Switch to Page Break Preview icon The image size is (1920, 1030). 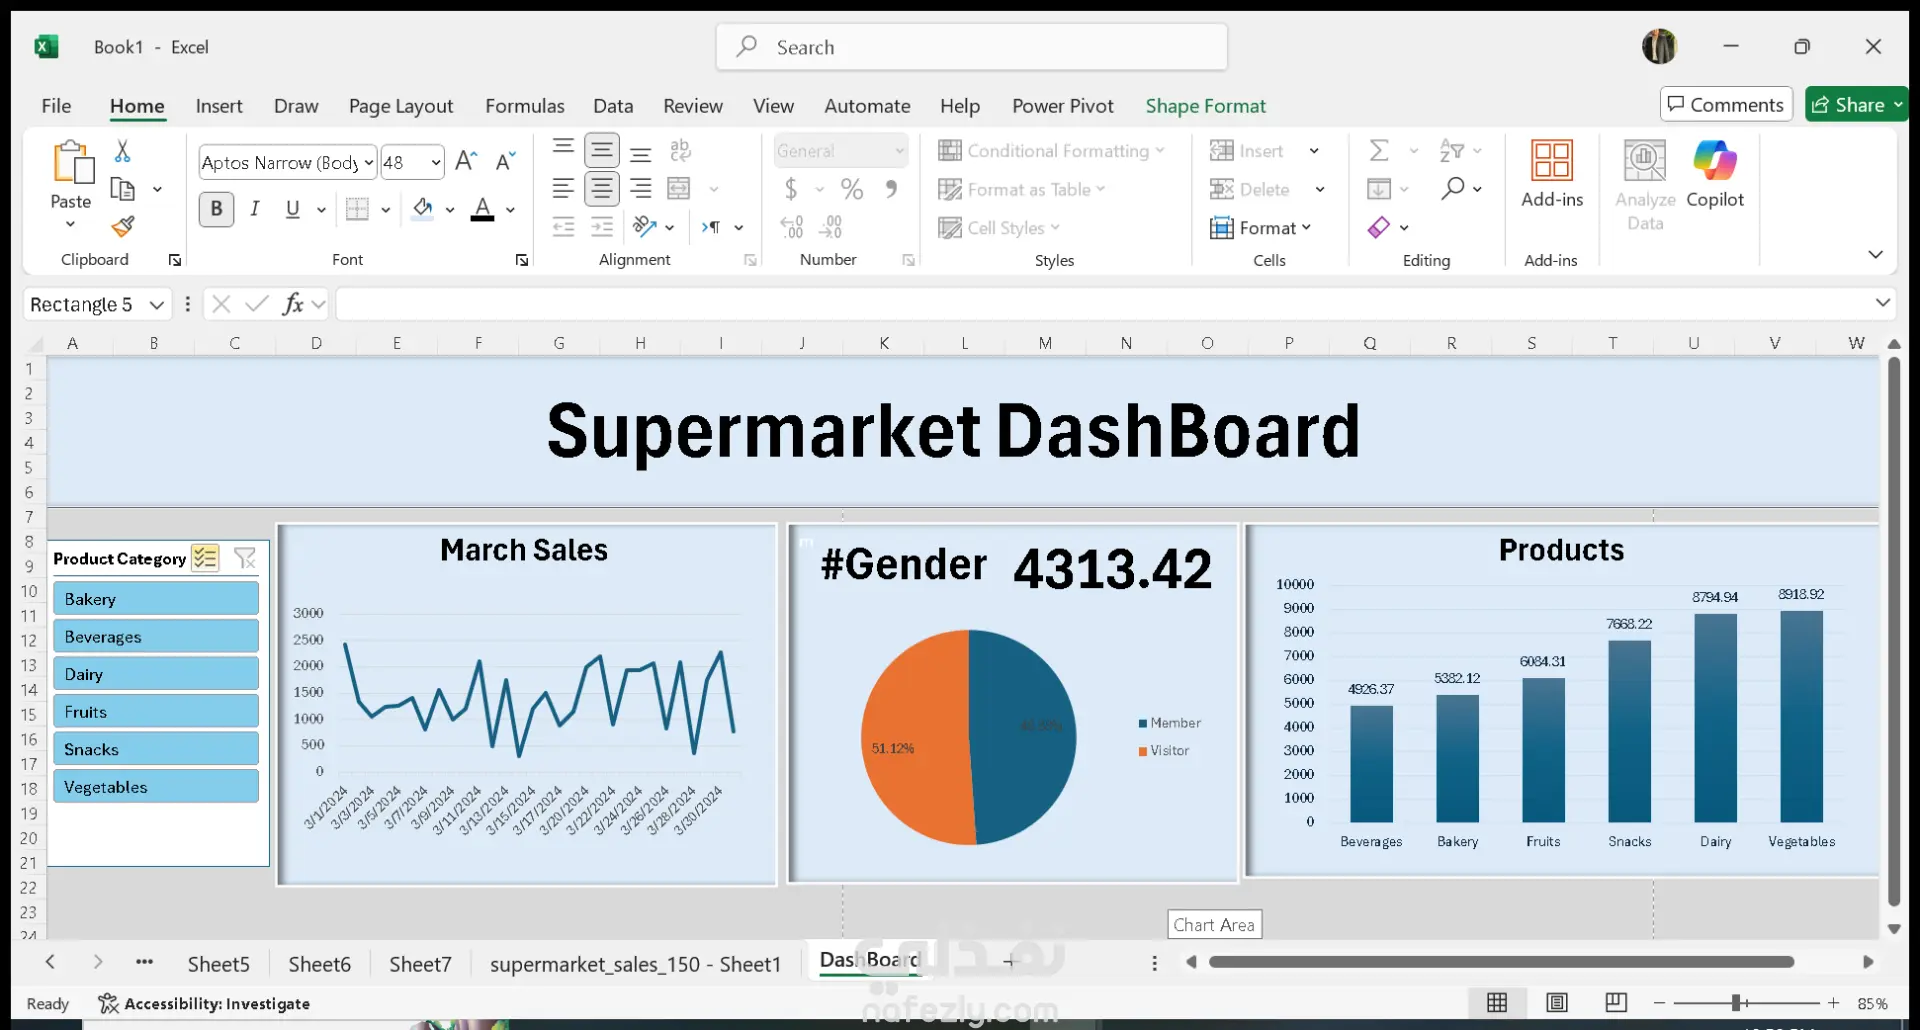pyautogui.click(x=1616, y=1003)
